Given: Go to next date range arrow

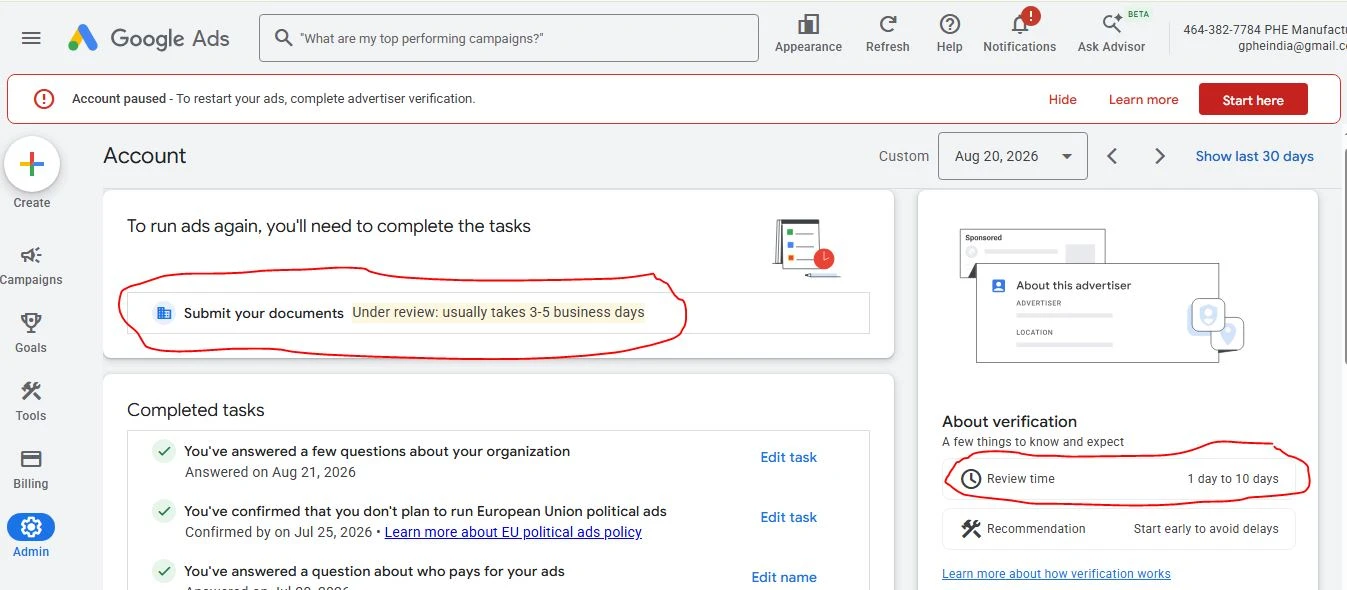Looking at the screenshot, I should tap(1160, 156).
